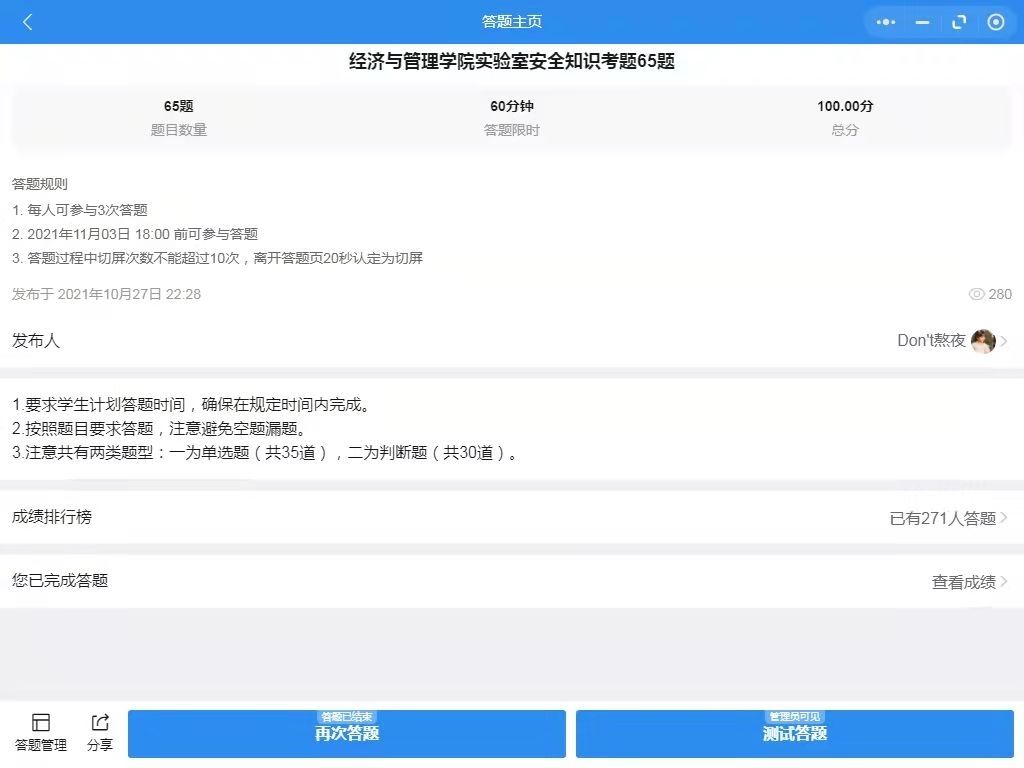Minimize the mini program window
1024x768 pixels.
click(x=922, y=22)
